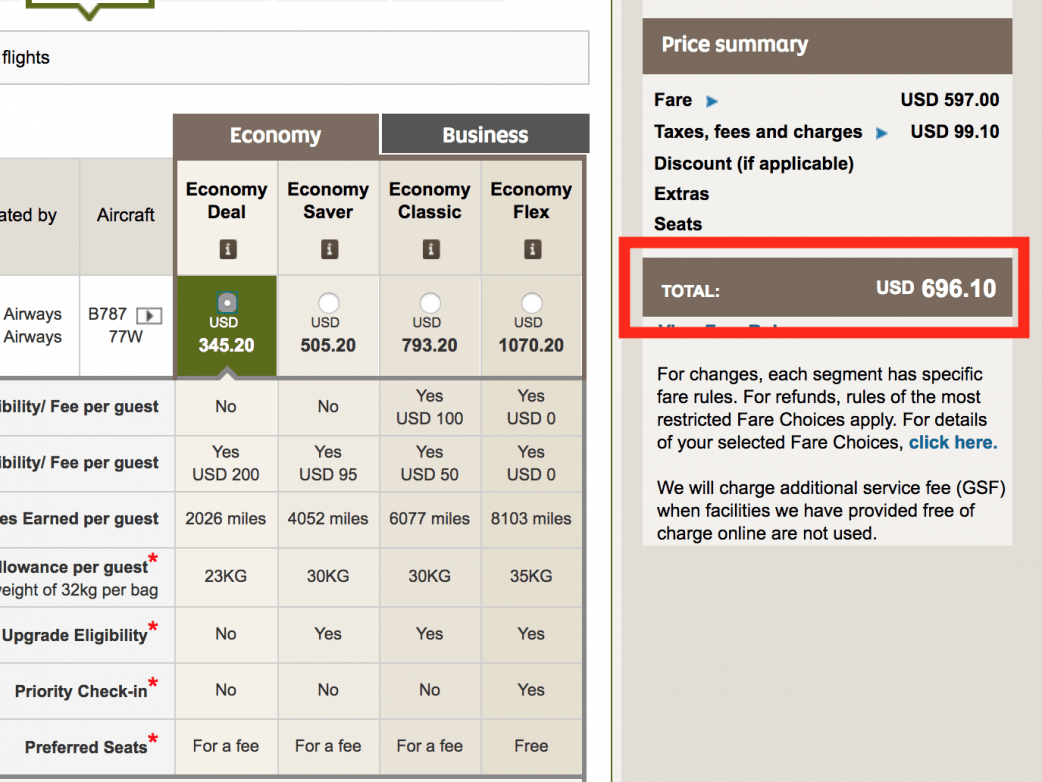This screenshot has width=1042, height=782.
Task: Open the Economy Deal info icon
Action: pyautogui.click(x=226, y=249)
